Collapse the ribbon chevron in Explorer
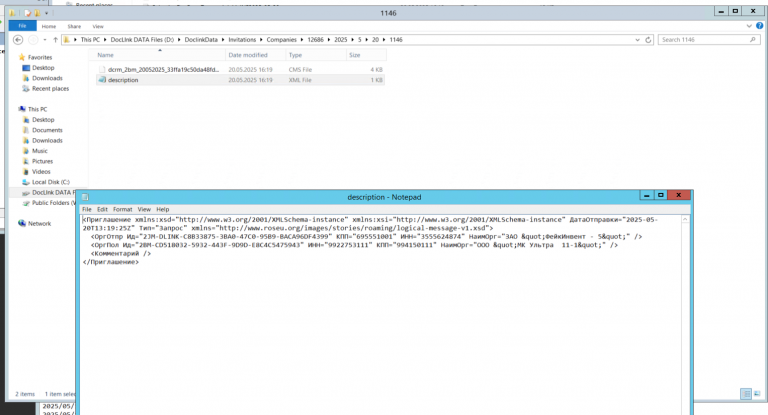768x415 pixels. (x=749, y=26)
